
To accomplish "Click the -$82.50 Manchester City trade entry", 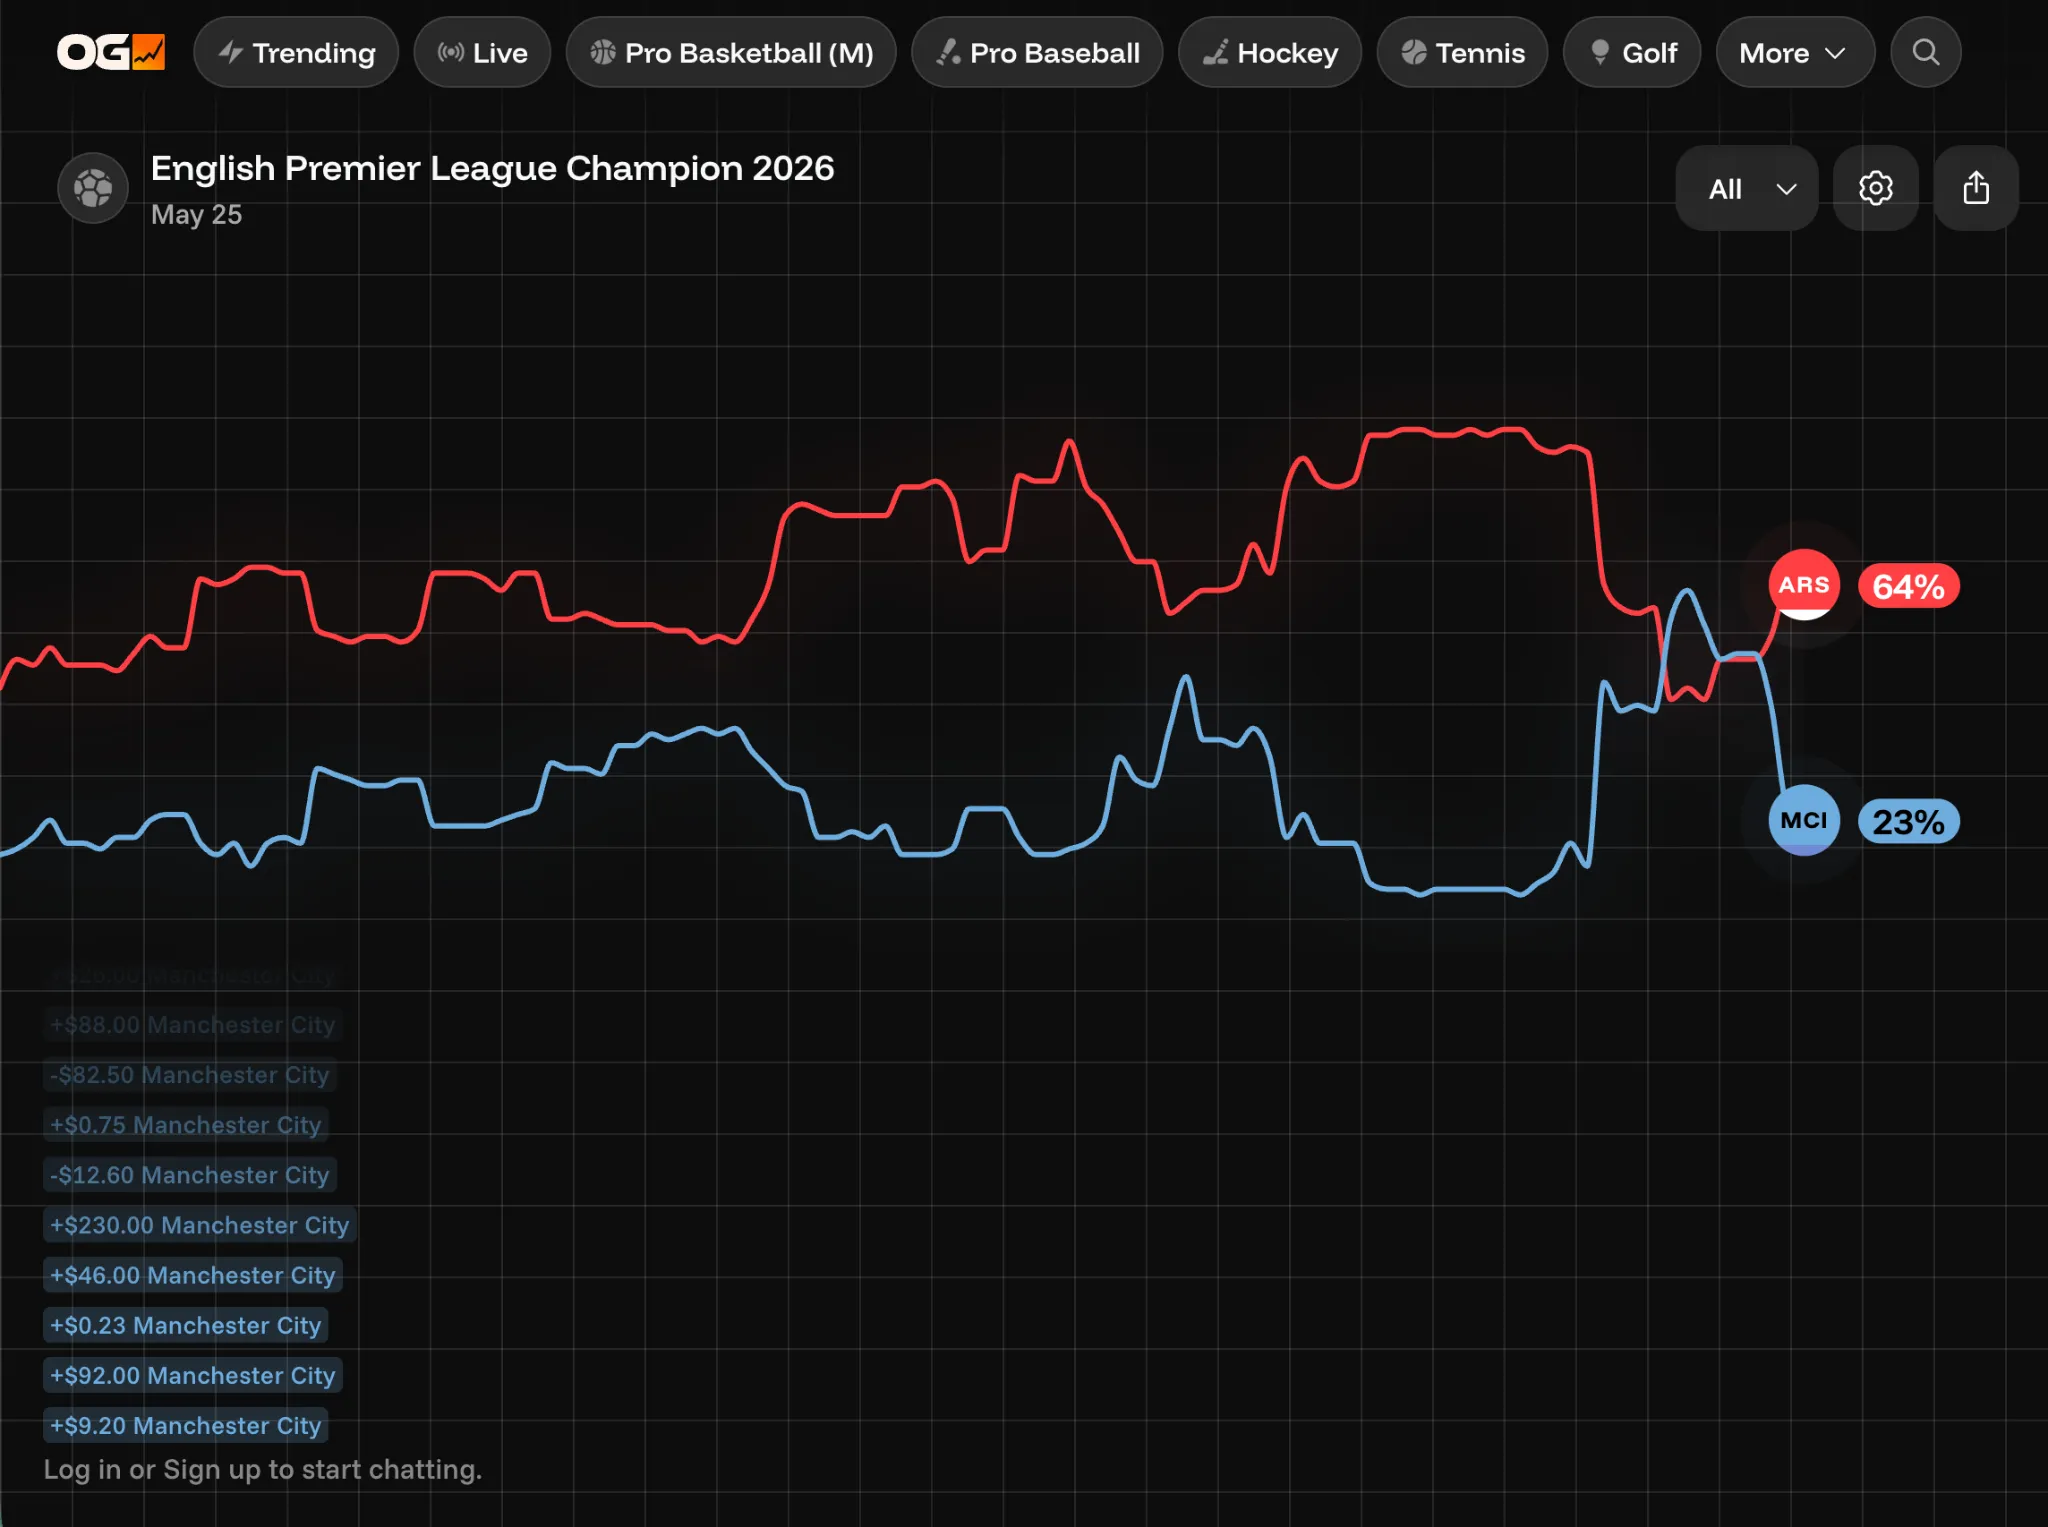I will click(190, 1075).
